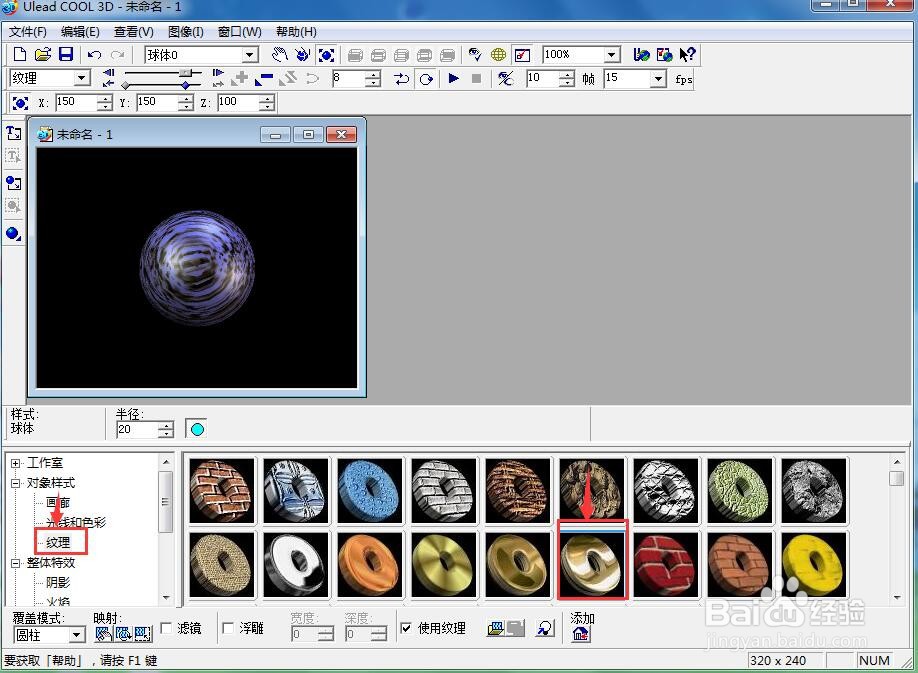Click the cyan sphere color swatch
The width and height of the screenshot is (918, 673).
[x=197, y=429]
